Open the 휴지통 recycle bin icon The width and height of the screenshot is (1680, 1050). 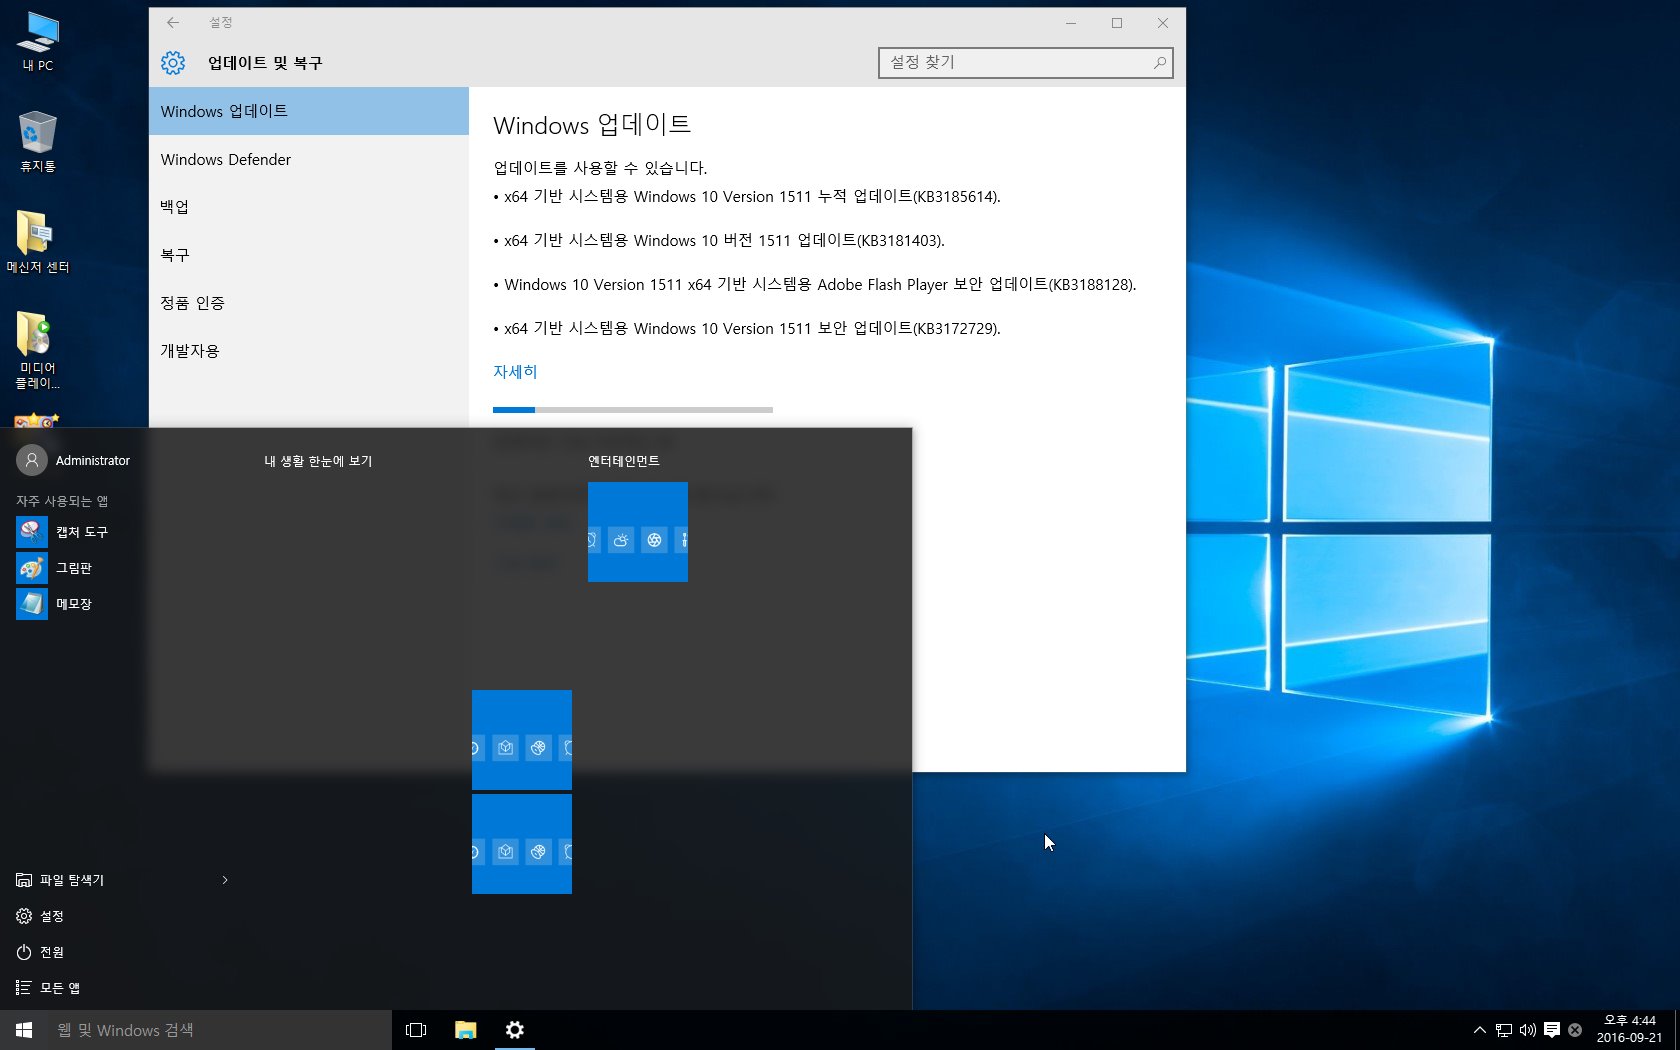click(38, 141)
